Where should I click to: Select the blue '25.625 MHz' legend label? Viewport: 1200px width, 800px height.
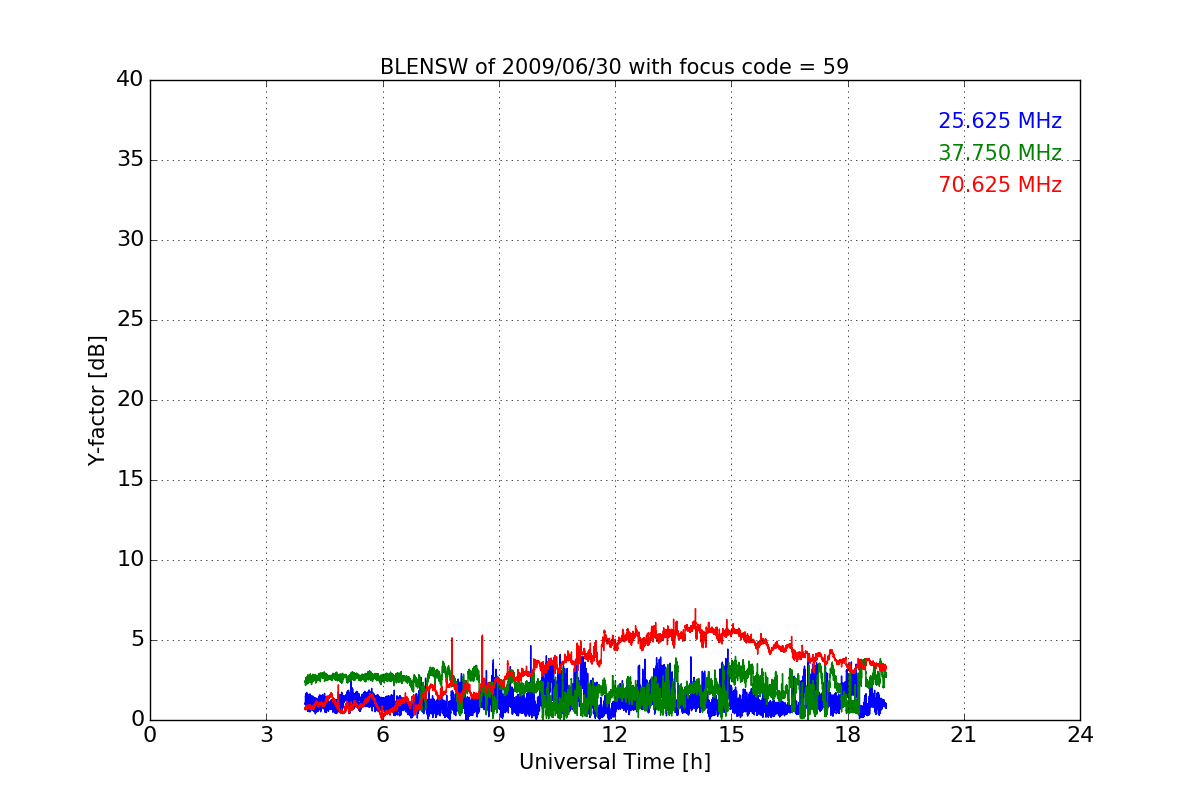(1000, 121)
